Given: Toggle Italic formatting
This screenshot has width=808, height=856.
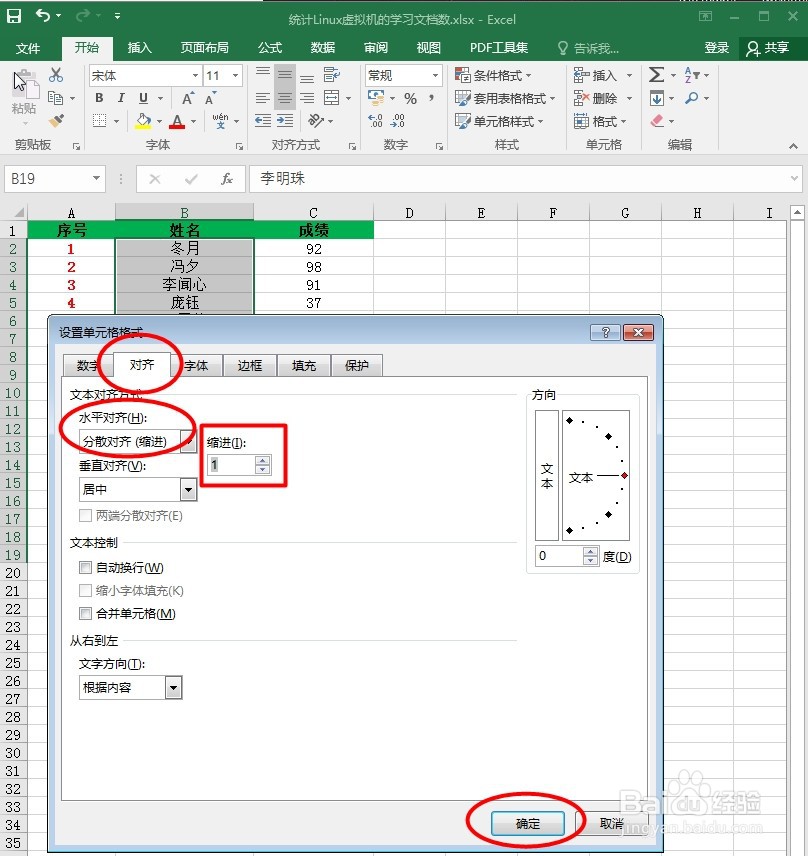Looking at the screenshot, I should coord(121,98).
